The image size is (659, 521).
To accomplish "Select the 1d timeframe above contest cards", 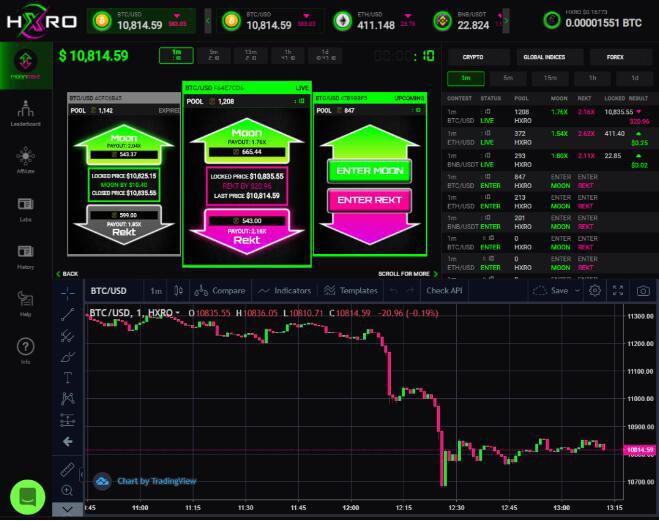I will point(325,55).
